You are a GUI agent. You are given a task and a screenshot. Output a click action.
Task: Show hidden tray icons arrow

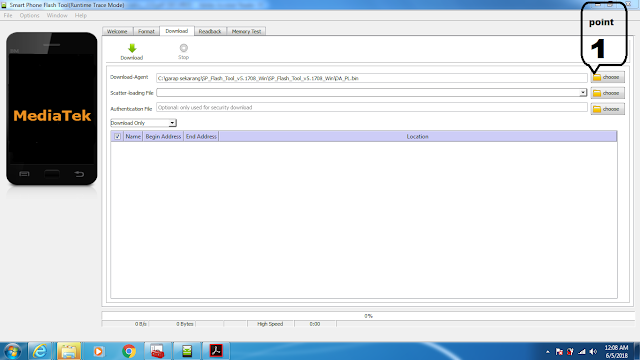tap(548, 351)
